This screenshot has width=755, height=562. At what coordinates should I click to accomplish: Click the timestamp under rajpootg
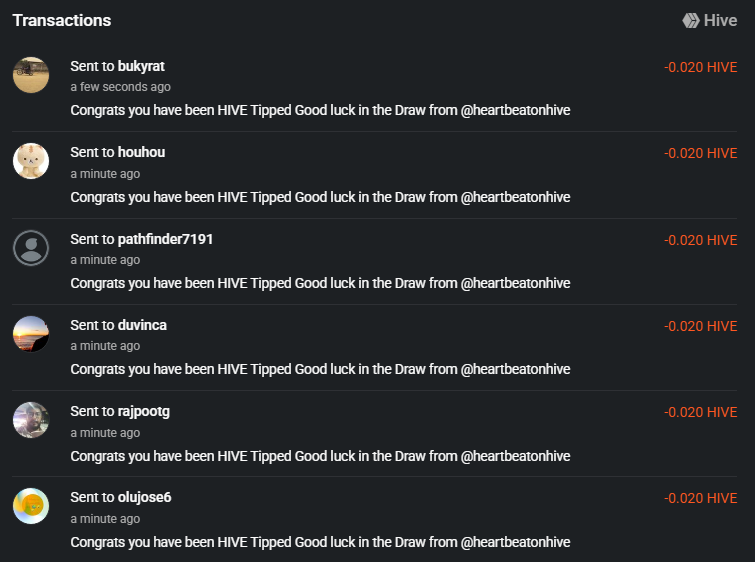pyautogui.click(x=105, y=433)
